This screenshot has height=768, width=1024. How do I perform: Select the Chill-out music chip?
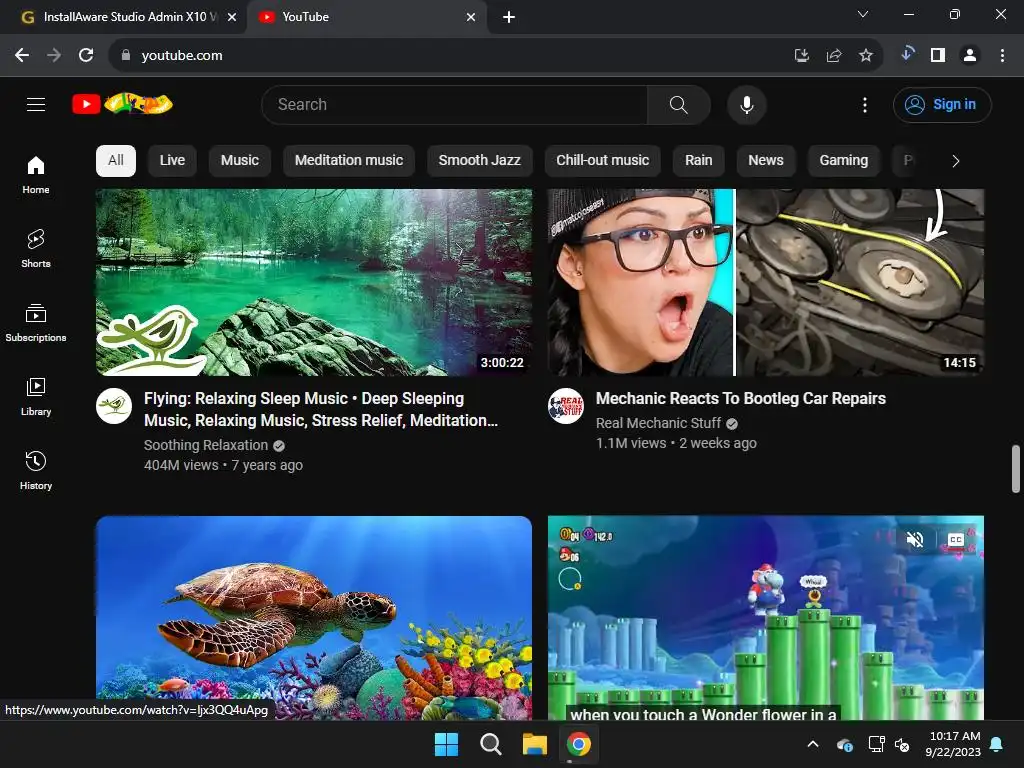click(x=602, y=161)
